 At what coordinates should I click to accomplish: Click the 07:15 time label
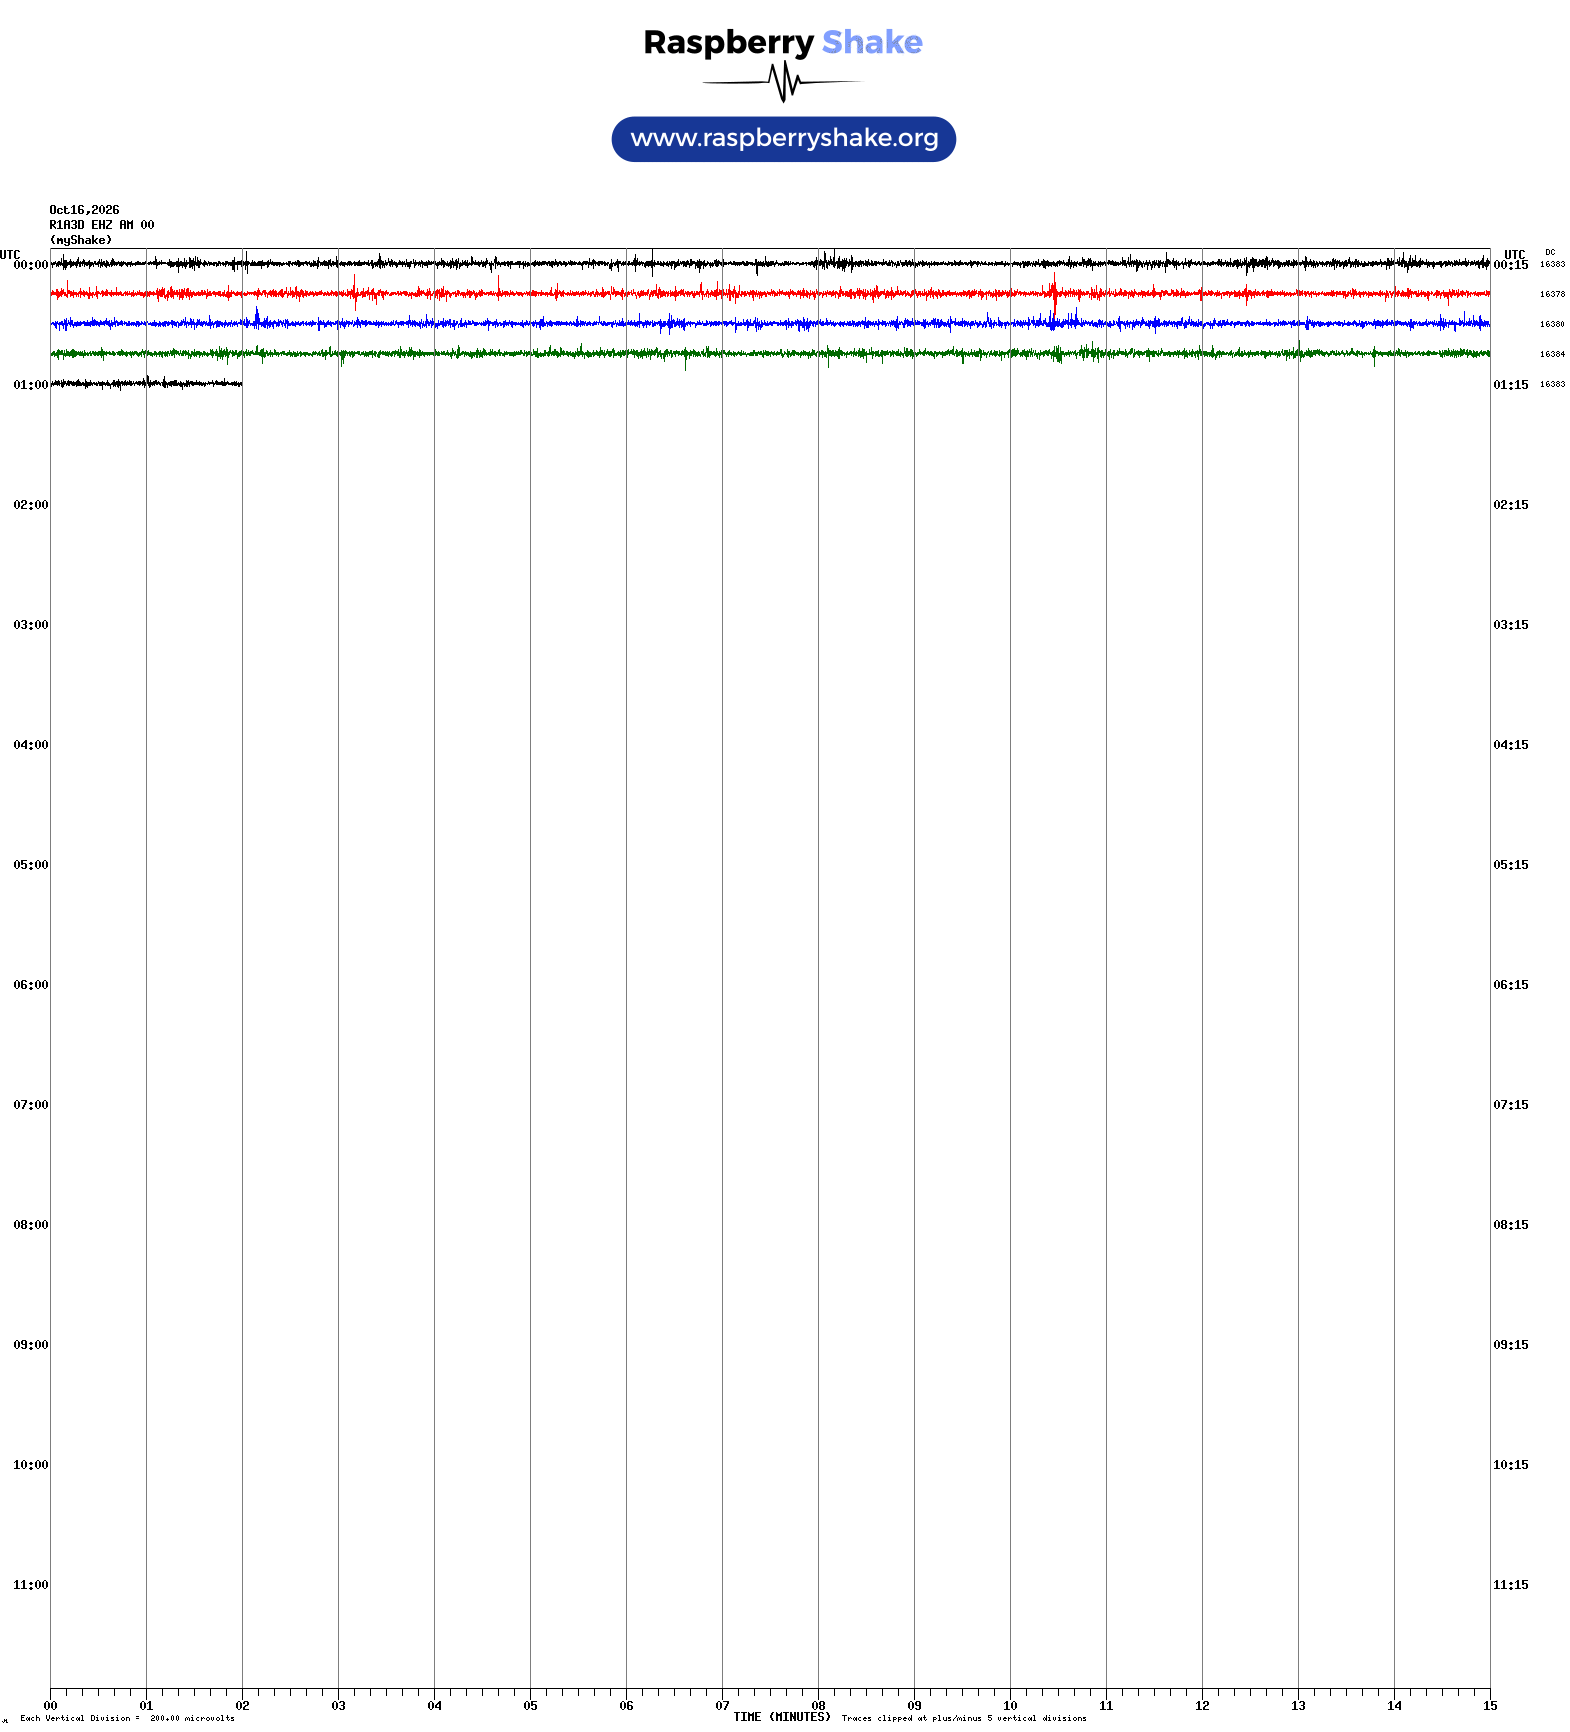click(1511, 1105)
